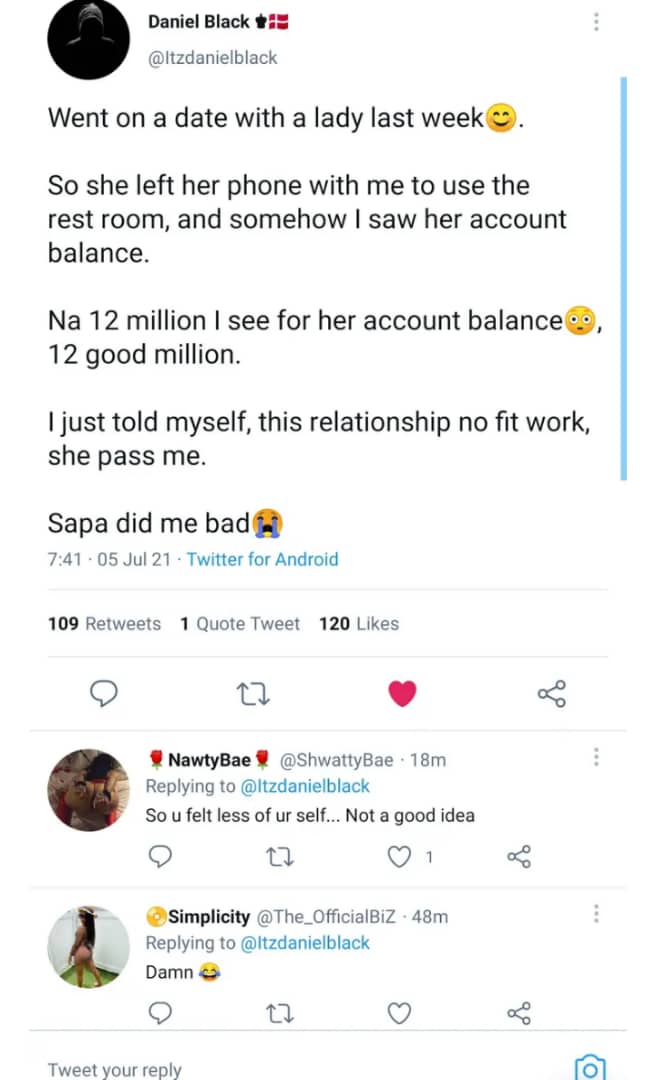
Task: Share Daniel Black's main tweet
Action: [x=551, y=692]
